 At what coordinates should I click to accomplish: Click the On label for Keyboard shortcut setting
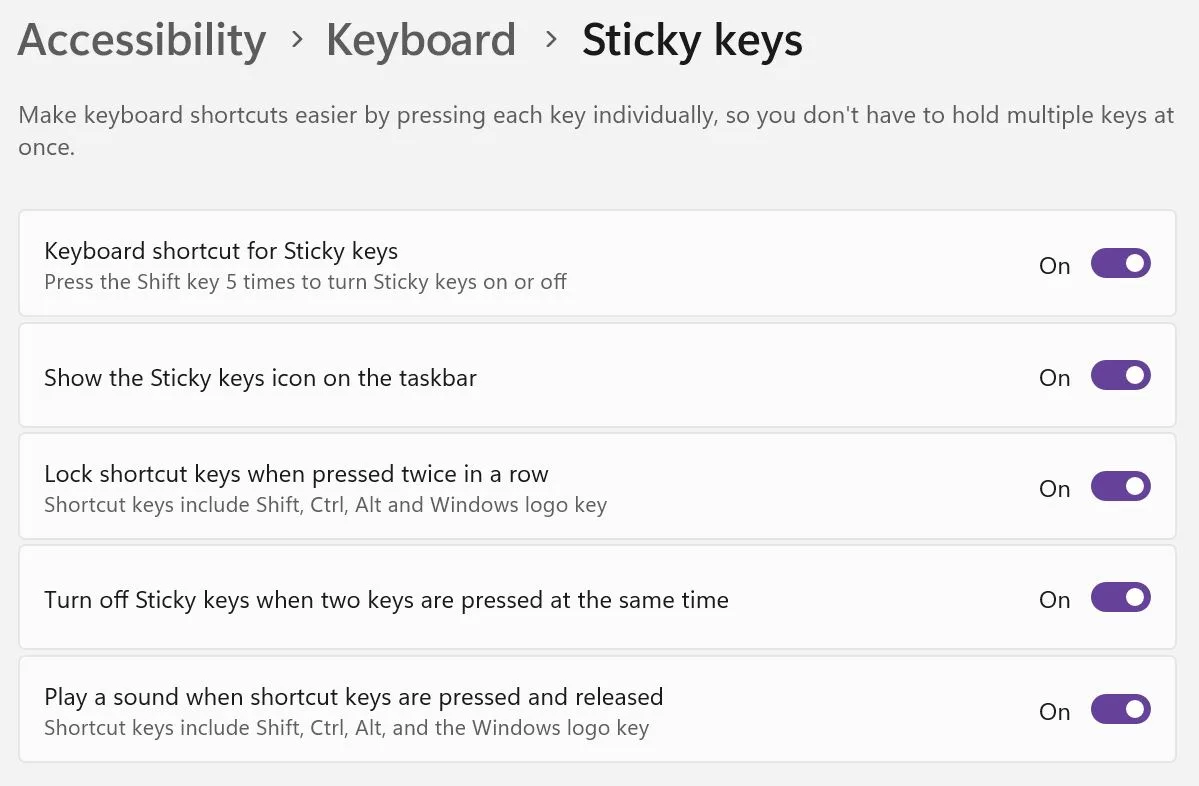1054,266
